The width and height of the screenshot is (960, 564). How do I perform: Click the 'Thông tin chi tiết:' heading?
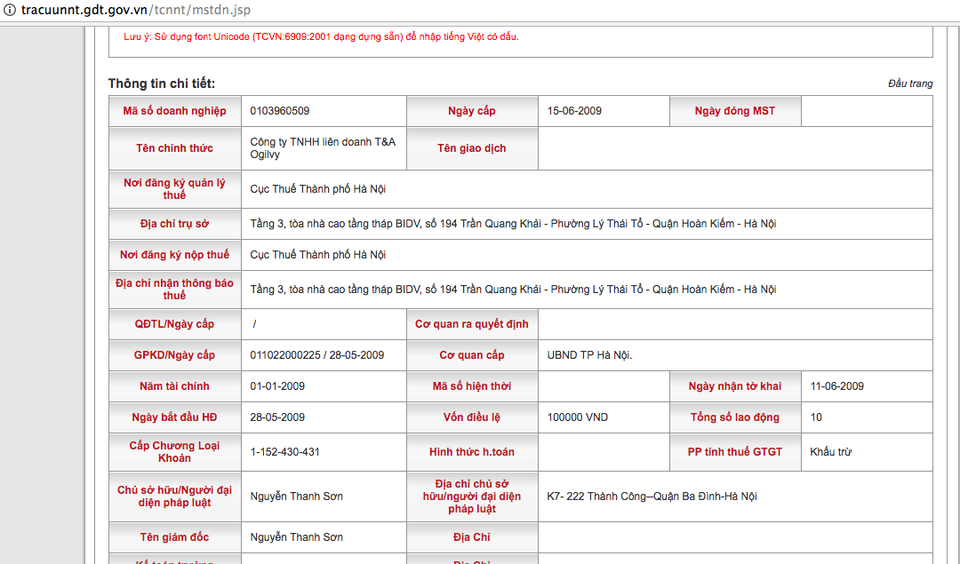161,83
